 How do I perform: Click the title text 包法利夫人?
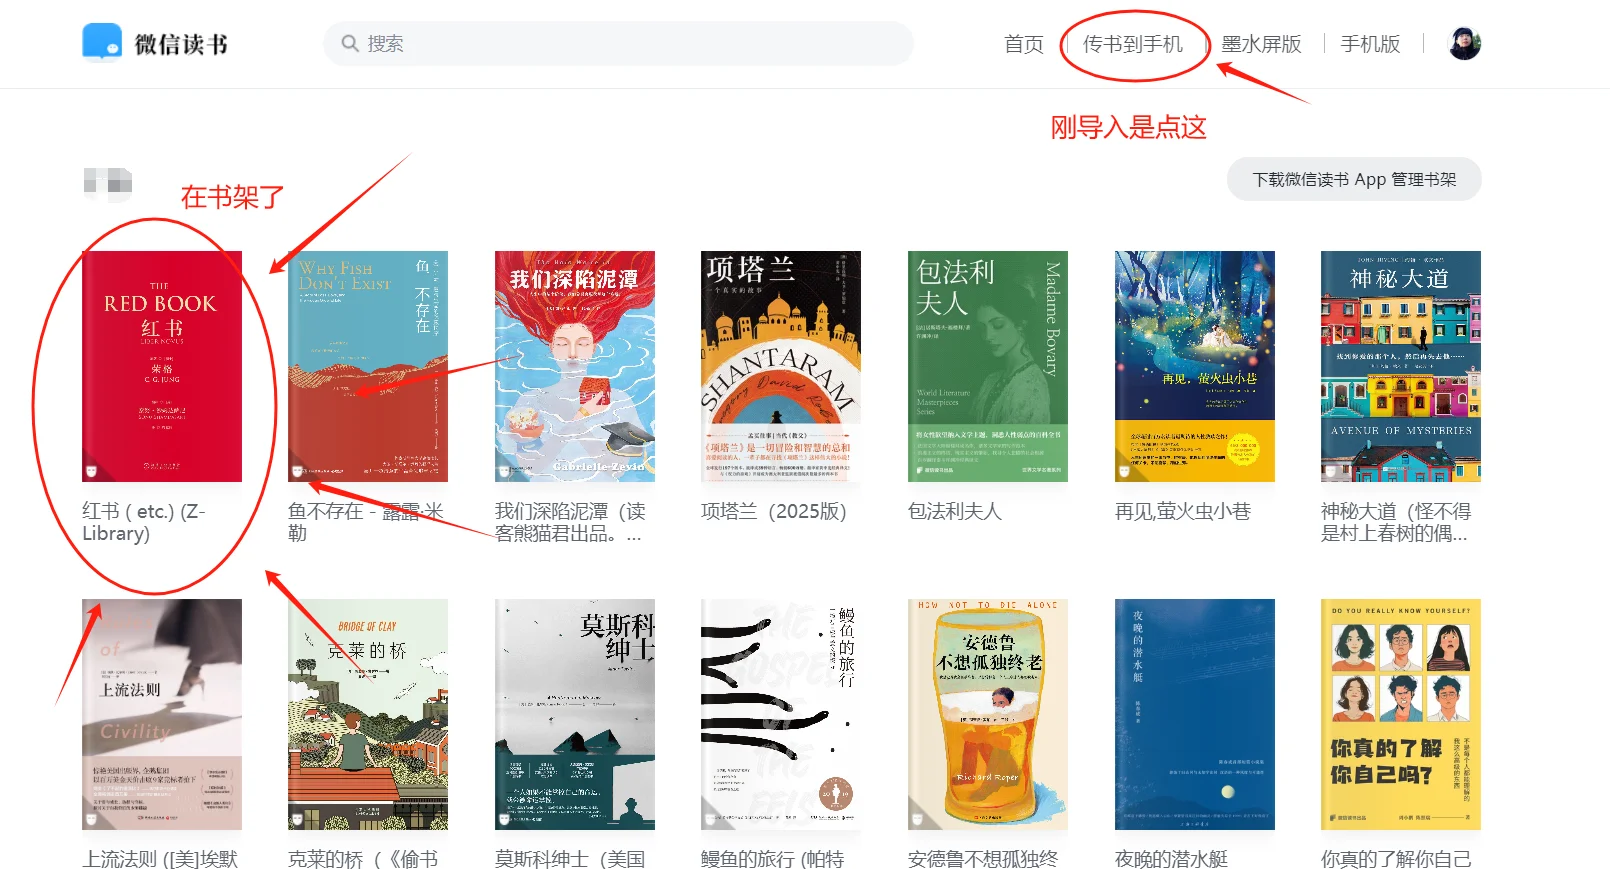[x=955, y=511]
